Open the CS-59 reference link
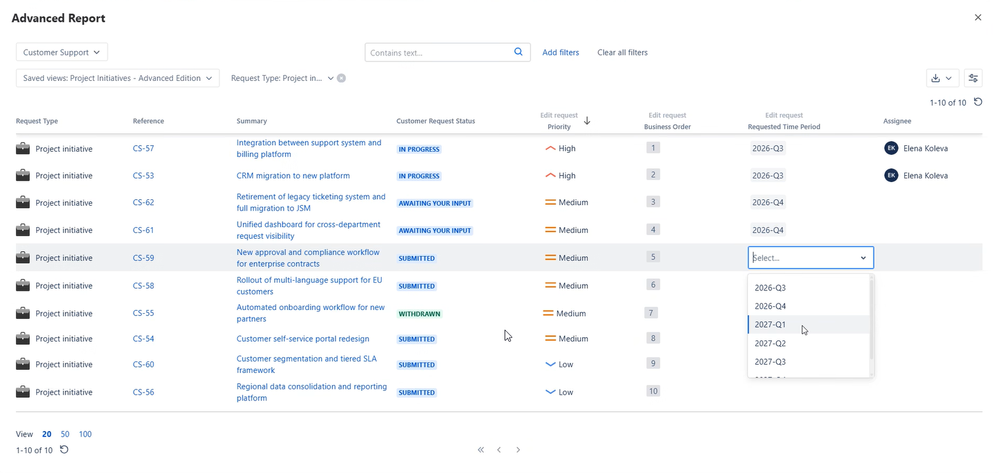This screenshot has width=999, height=473. [143, 258]
